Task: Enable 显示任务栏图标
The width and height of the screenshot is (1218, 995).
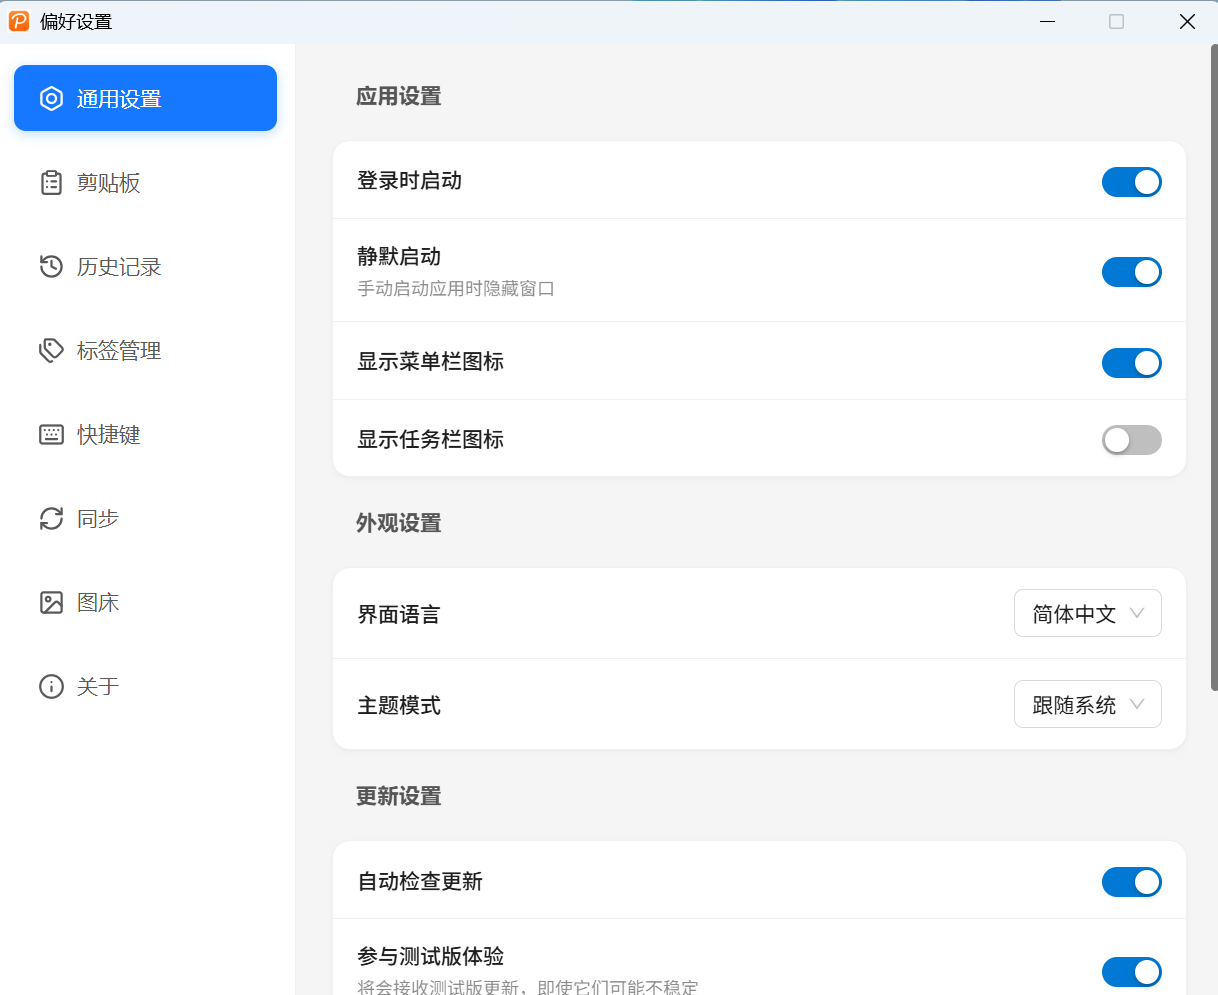Action: pos(1131,439)
